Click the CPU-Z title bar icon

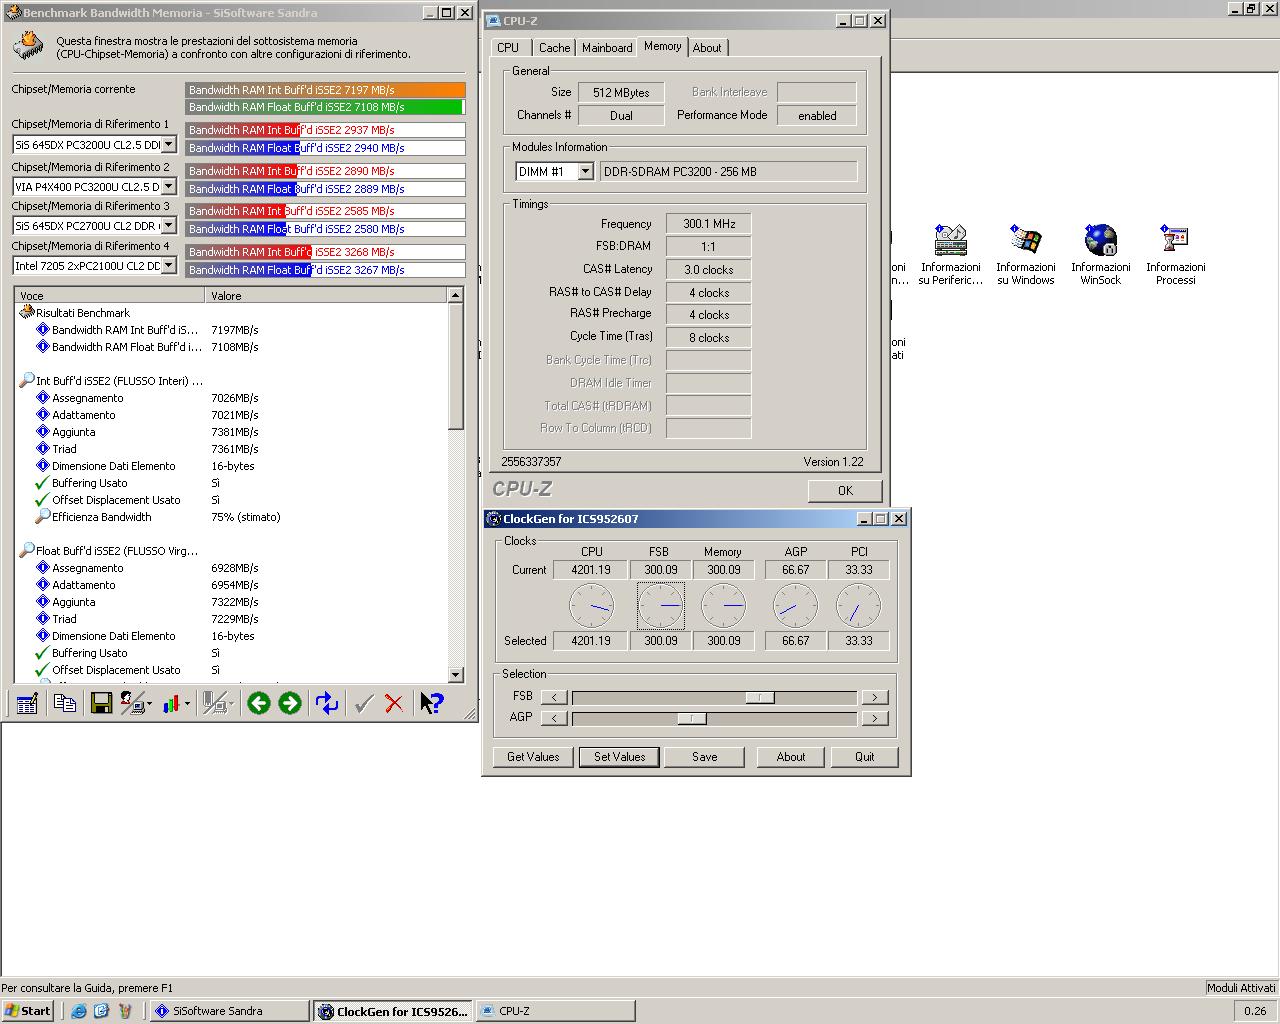pyautogui.click(x=493, y=20)
